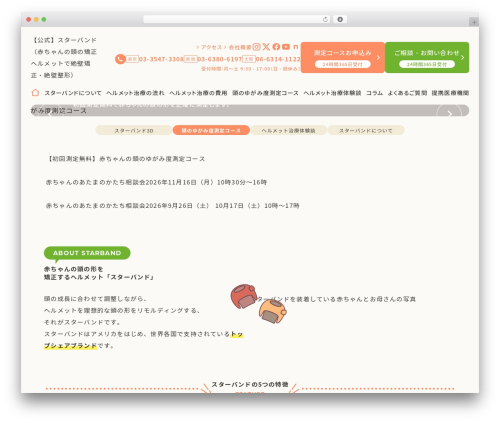Select the ヘルメット治療体験談 slider tab
500x423 pixels.
289,130
